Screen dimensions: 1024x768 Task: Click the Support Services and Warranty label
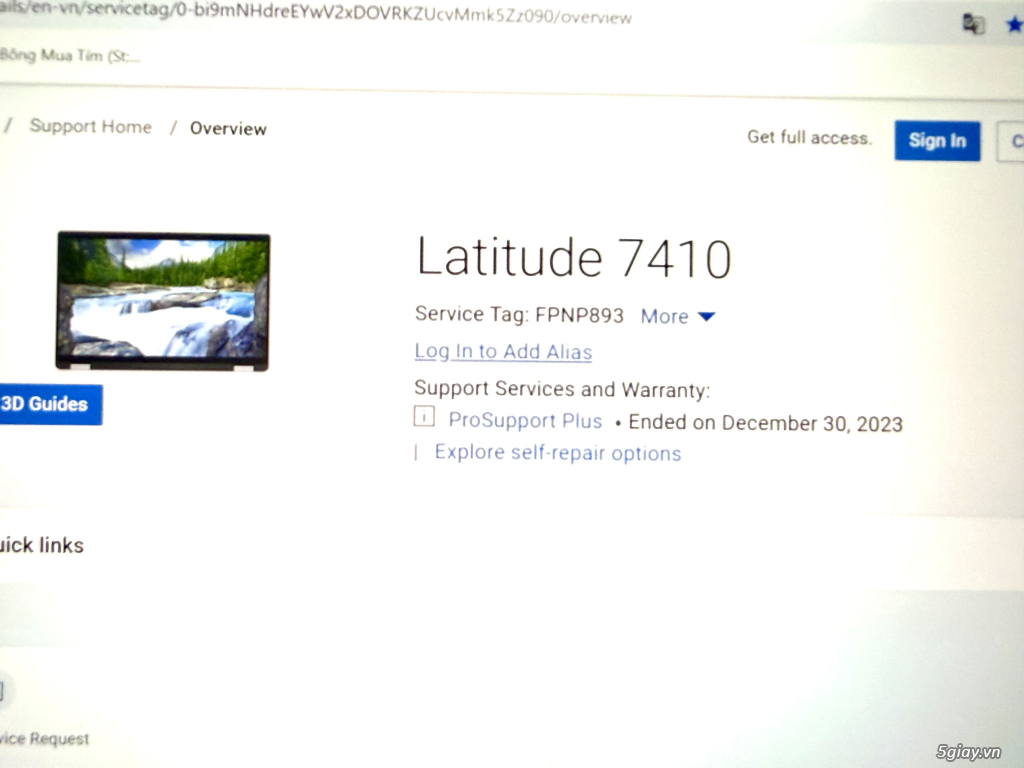pos(562,389)
